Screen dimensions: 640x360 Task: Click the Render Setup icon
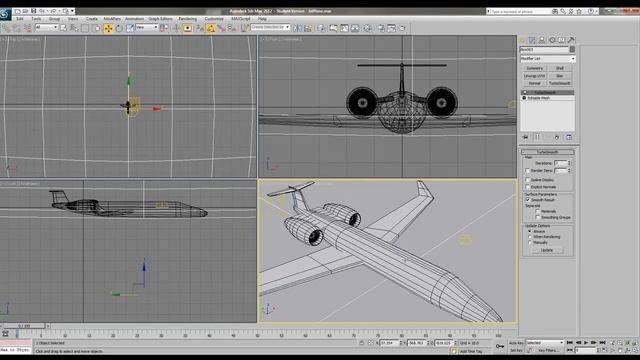381,28
